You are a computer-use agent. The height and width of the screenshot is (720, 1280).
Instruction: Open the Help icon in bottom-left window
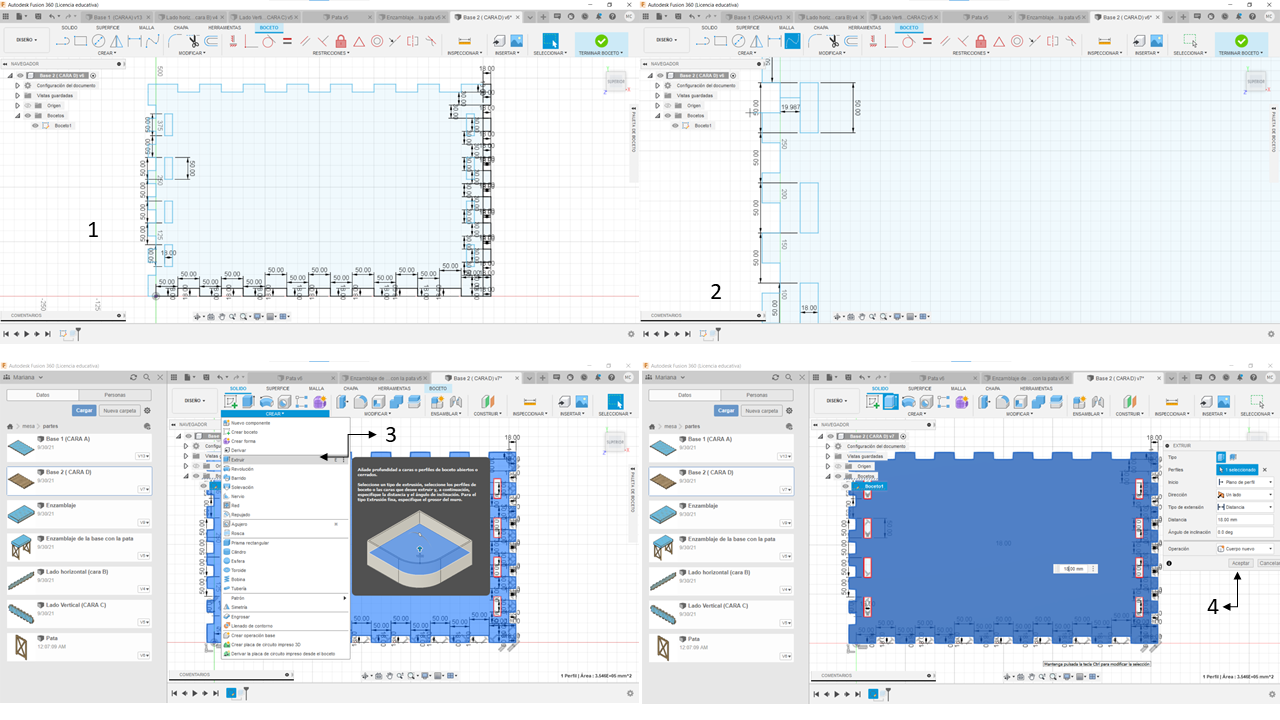[609, 377]
